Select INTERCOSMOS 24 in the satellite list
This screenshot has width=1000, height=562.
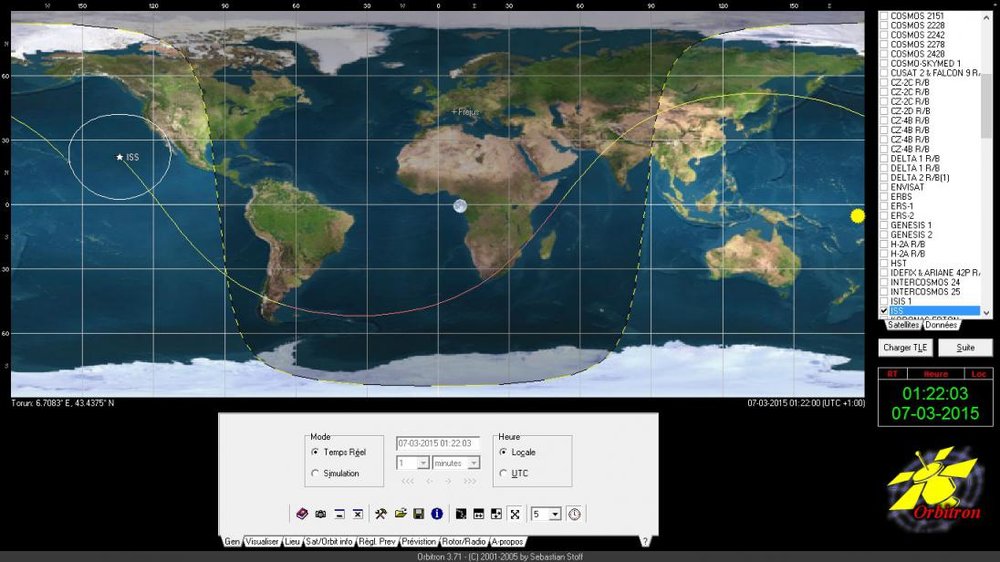click(925, 282)
